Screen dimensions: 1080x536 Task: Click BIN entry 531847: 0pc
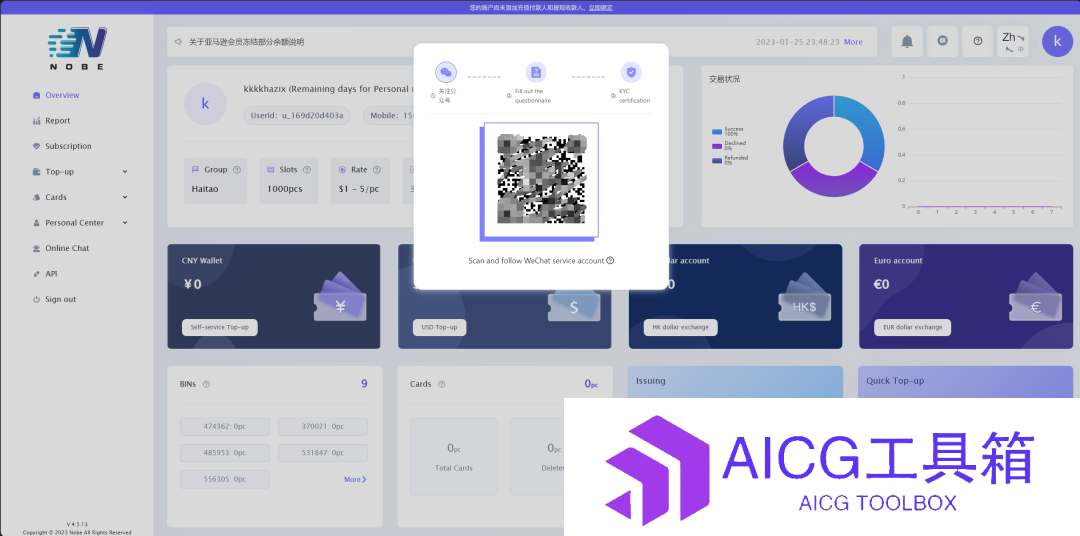323,453
